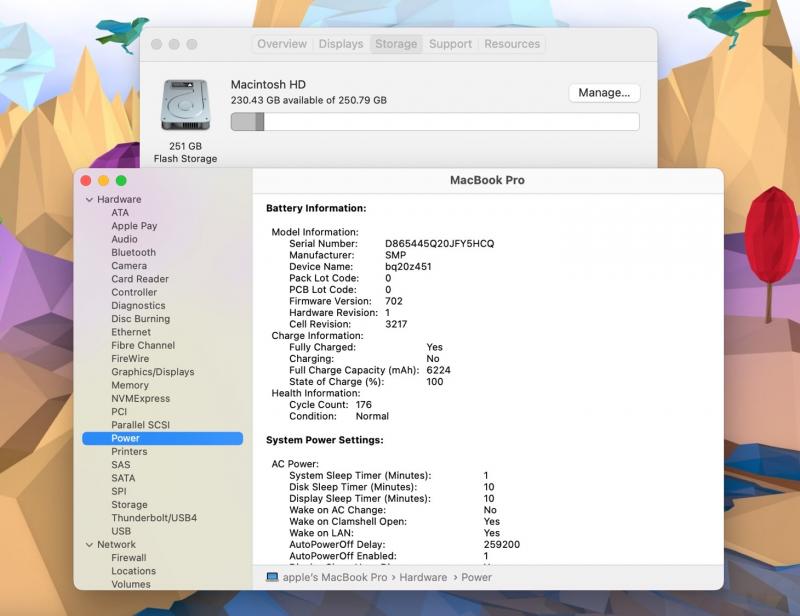The image size is (800, 616).
Task: Open Thunderbolt/USB4 information
Action: [154, 518]
